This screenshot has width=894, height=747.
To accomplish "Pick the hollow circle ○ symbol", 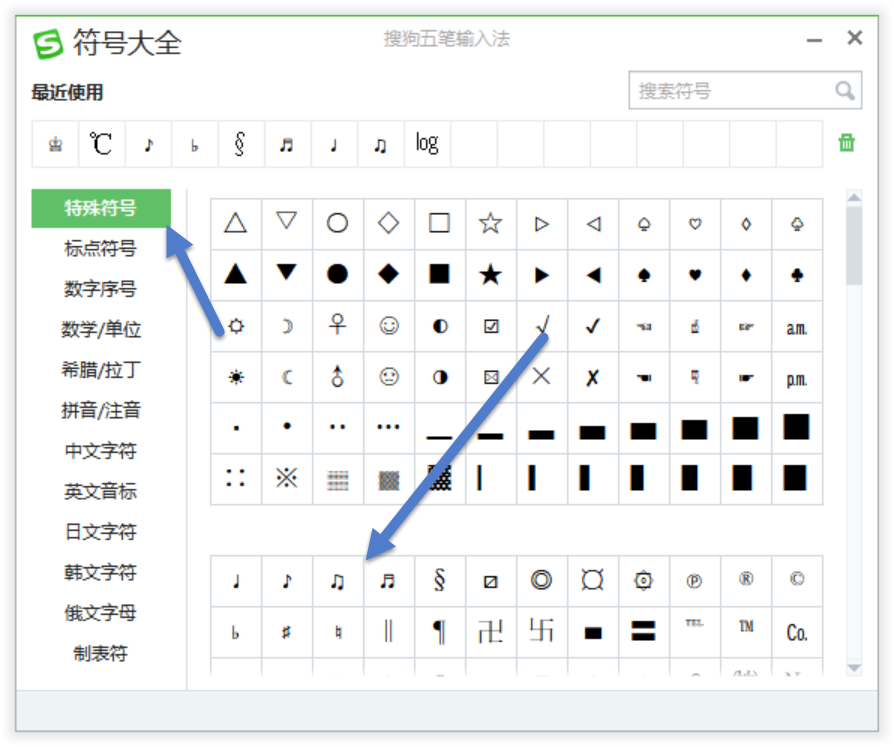I will (338, 224).
